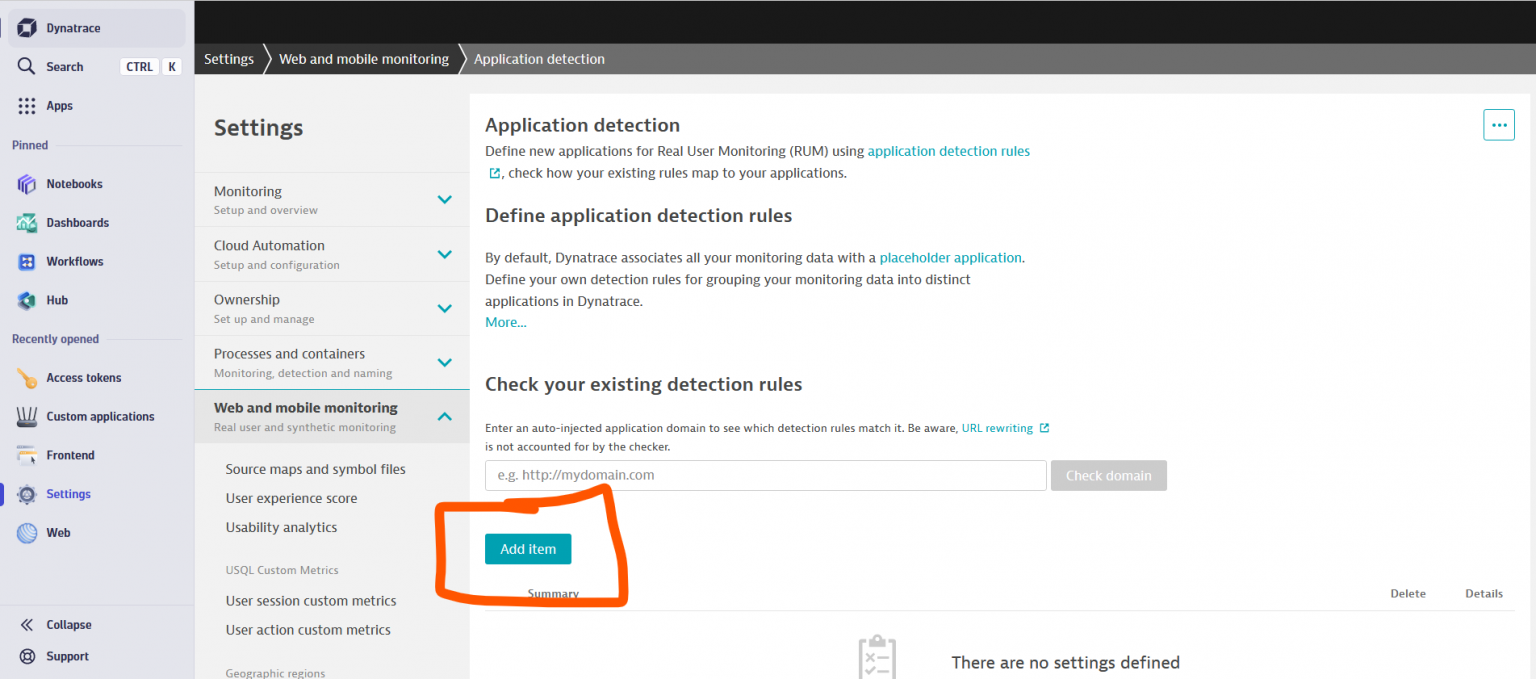Open the Search magnifier icon
The width and height of the screenshot is (1536, 679).
pos(27,67)
